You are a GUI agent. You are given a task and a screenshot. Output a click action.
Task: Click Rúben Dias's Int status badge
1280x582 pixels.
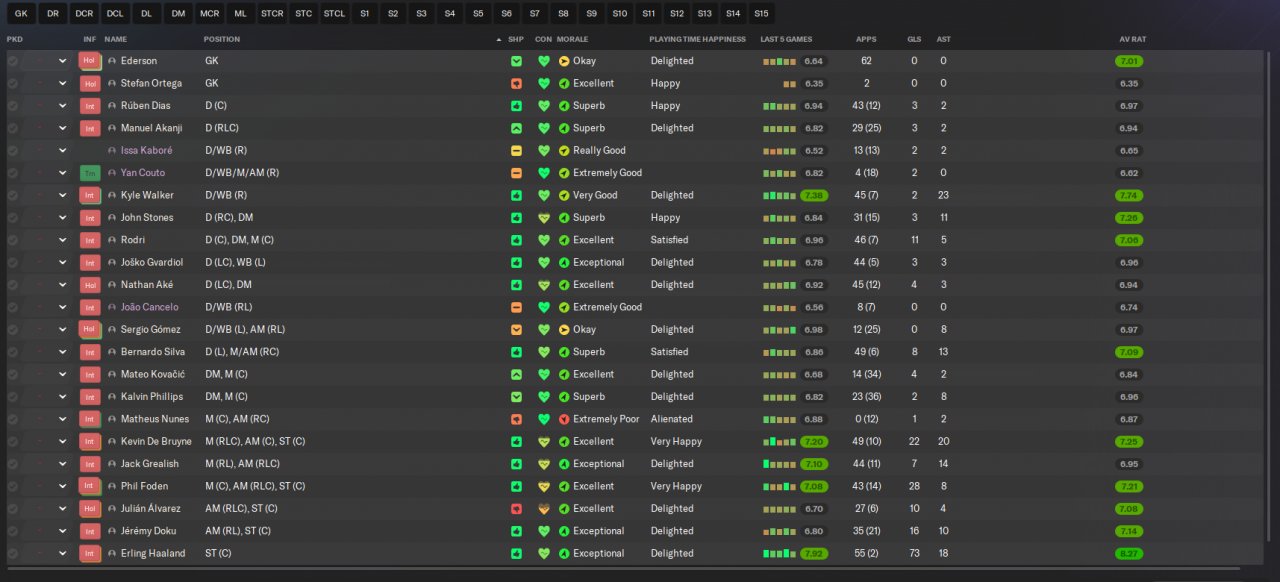(x=90, y=106)
